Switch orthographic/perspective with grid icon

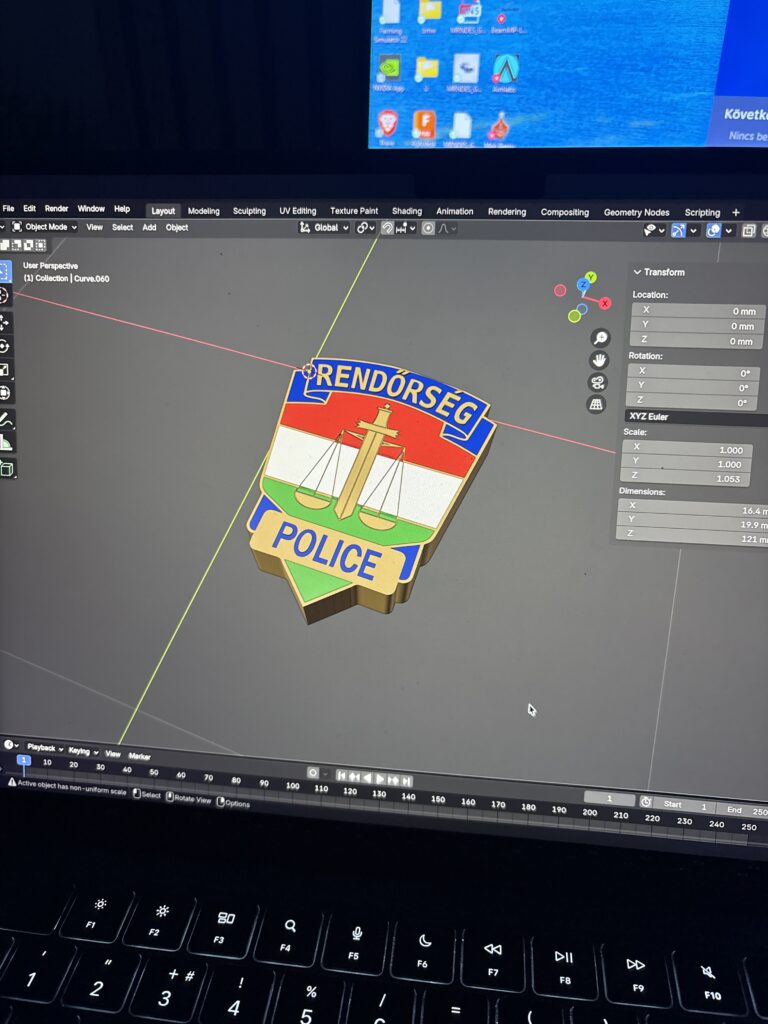[596, 404]
